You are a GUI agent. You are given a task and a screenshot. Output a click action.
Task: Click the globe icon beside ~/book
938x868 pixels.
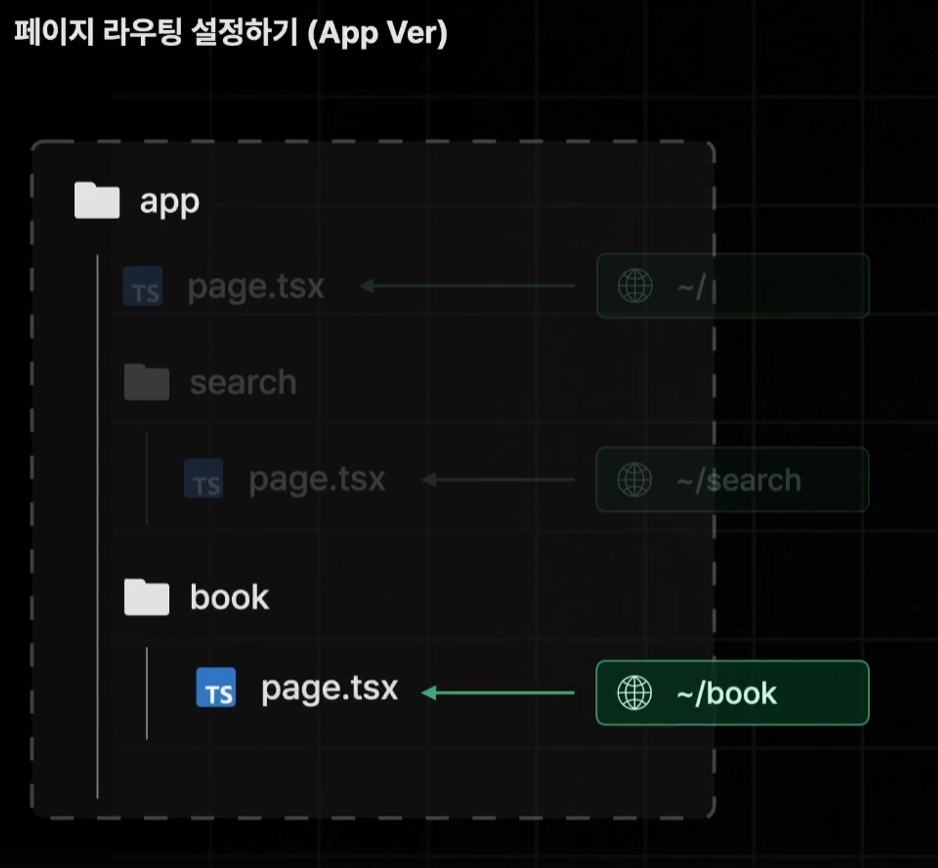[x=635, y=693]
